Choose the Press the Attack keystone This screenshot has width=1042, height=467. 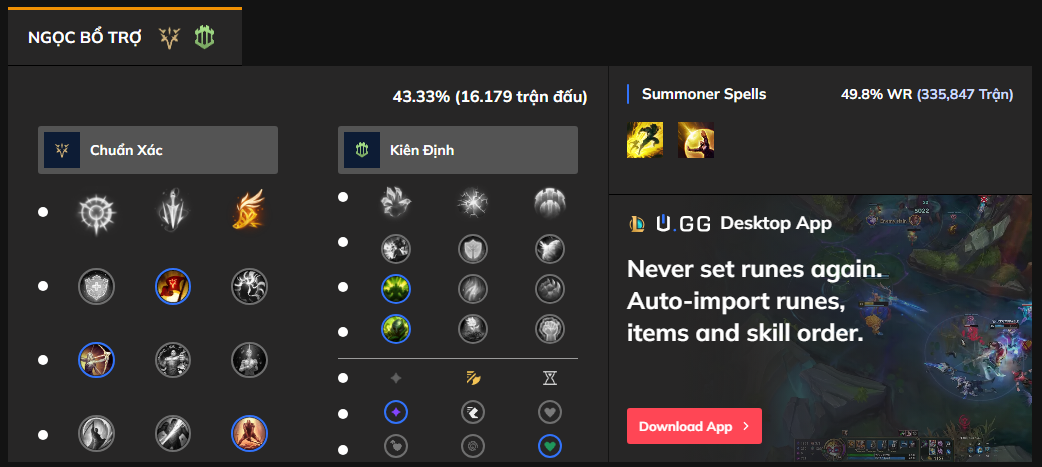(x=97, y=212)
